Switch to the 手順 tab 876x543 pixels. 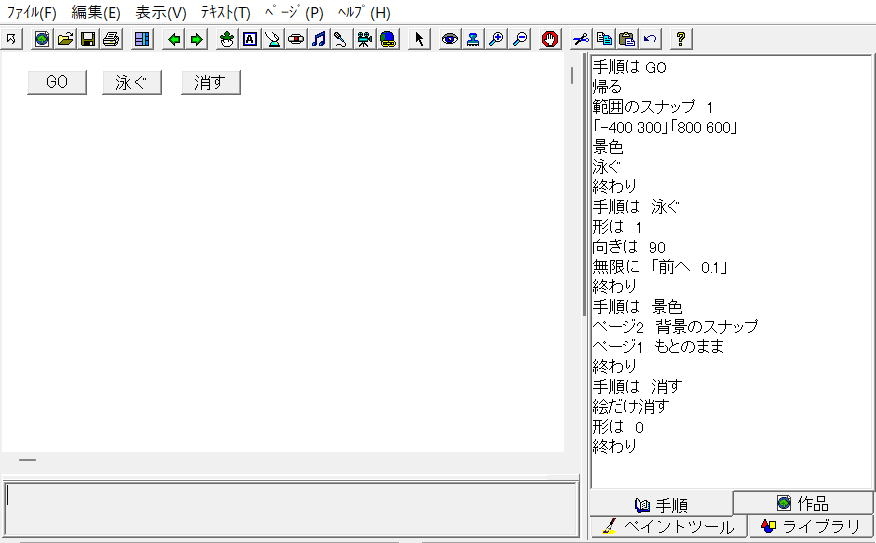[661, 505]
